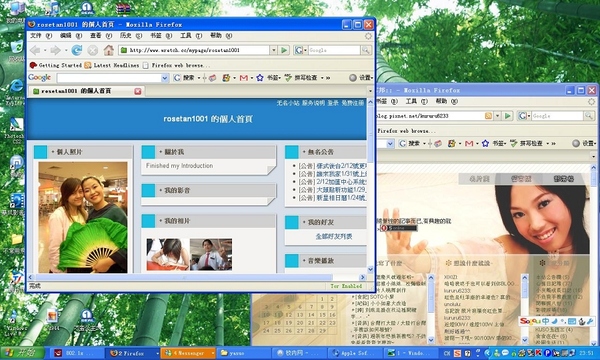Click green Go arrow in back Firefox window
Image resolution: width=600 pixels, height=360 pixels.
[508, 116]
